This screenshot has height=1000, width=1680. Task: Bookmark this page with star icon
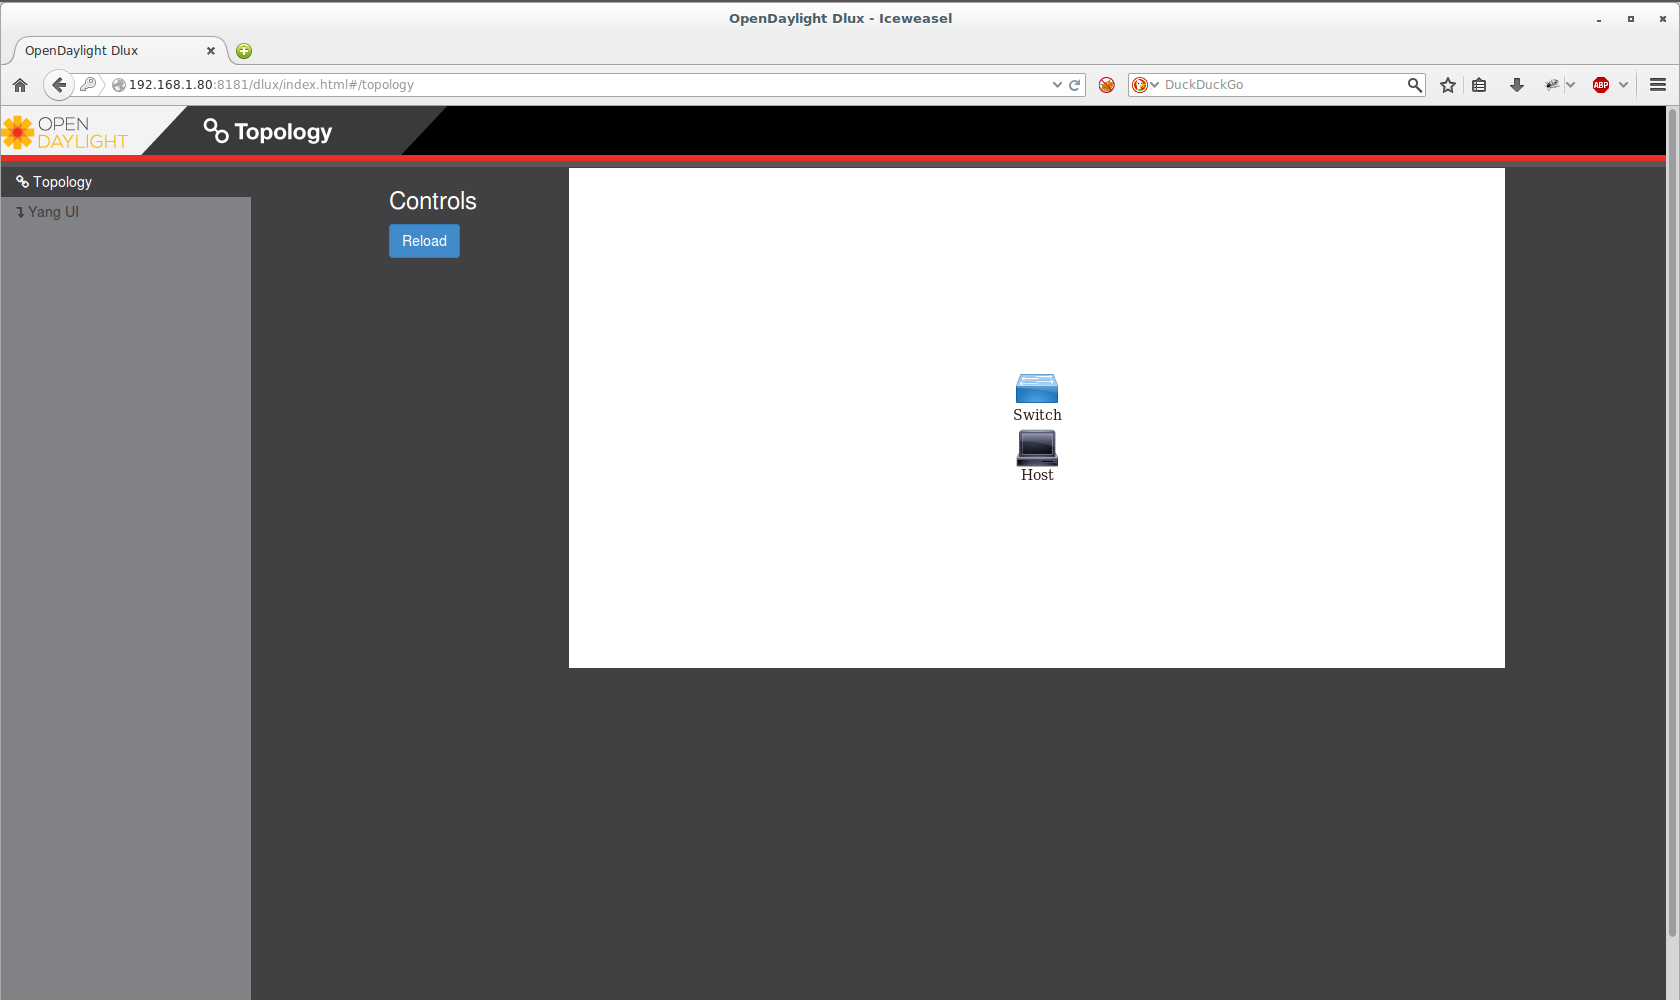(x=1447, y=85)
